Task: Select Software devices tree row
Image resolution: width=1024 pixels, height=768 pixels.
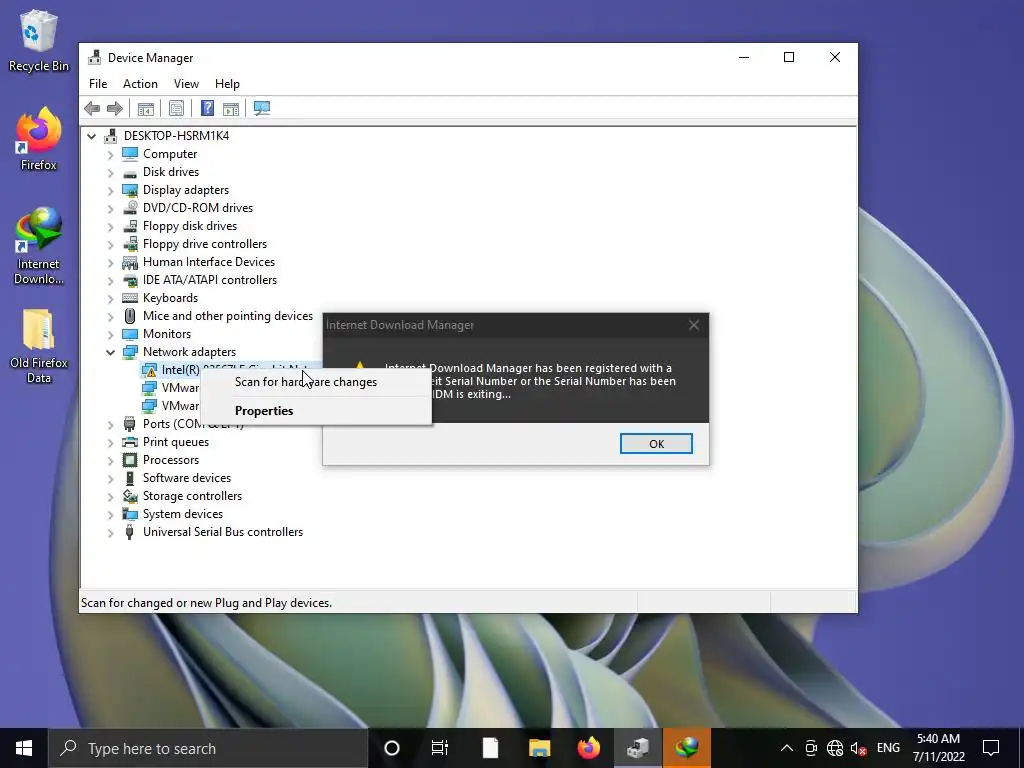Action: [x=187, y=478]
